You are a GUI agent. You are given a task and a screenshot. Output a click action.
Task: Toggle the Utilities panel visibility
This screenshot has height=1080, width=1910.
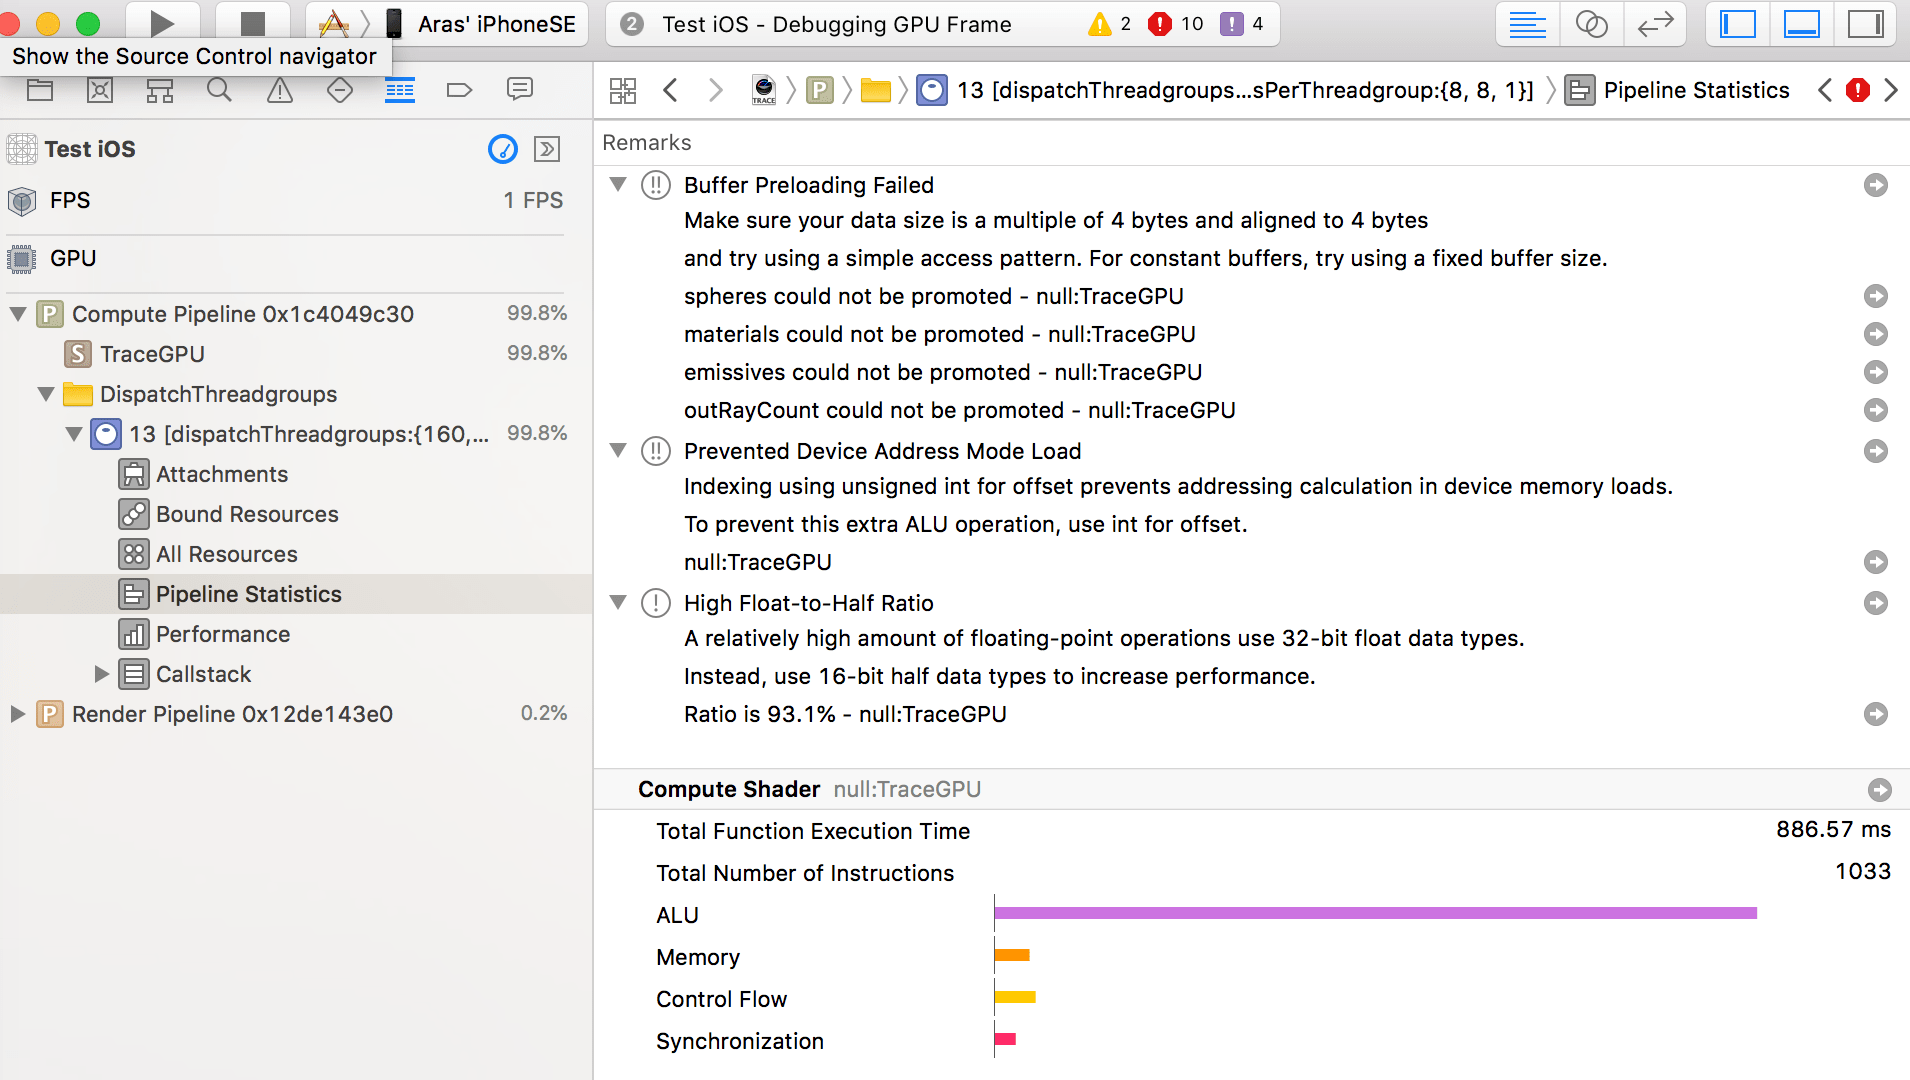pos(1866,24)
